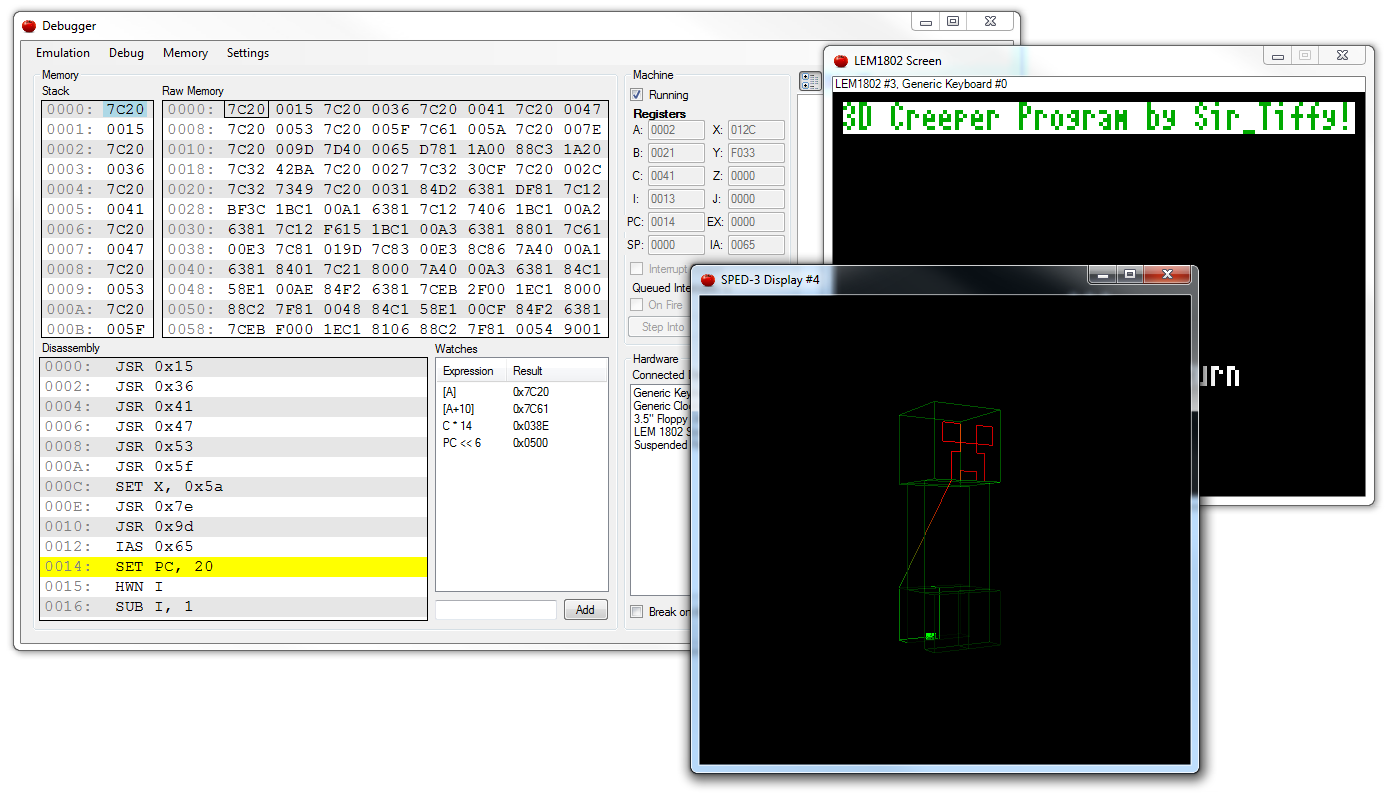Image resolution: width=1388 pixels, height=793 pixels.
Task: Select highlighted disassembly line SET PC, 20
Action: pos(233,567)
